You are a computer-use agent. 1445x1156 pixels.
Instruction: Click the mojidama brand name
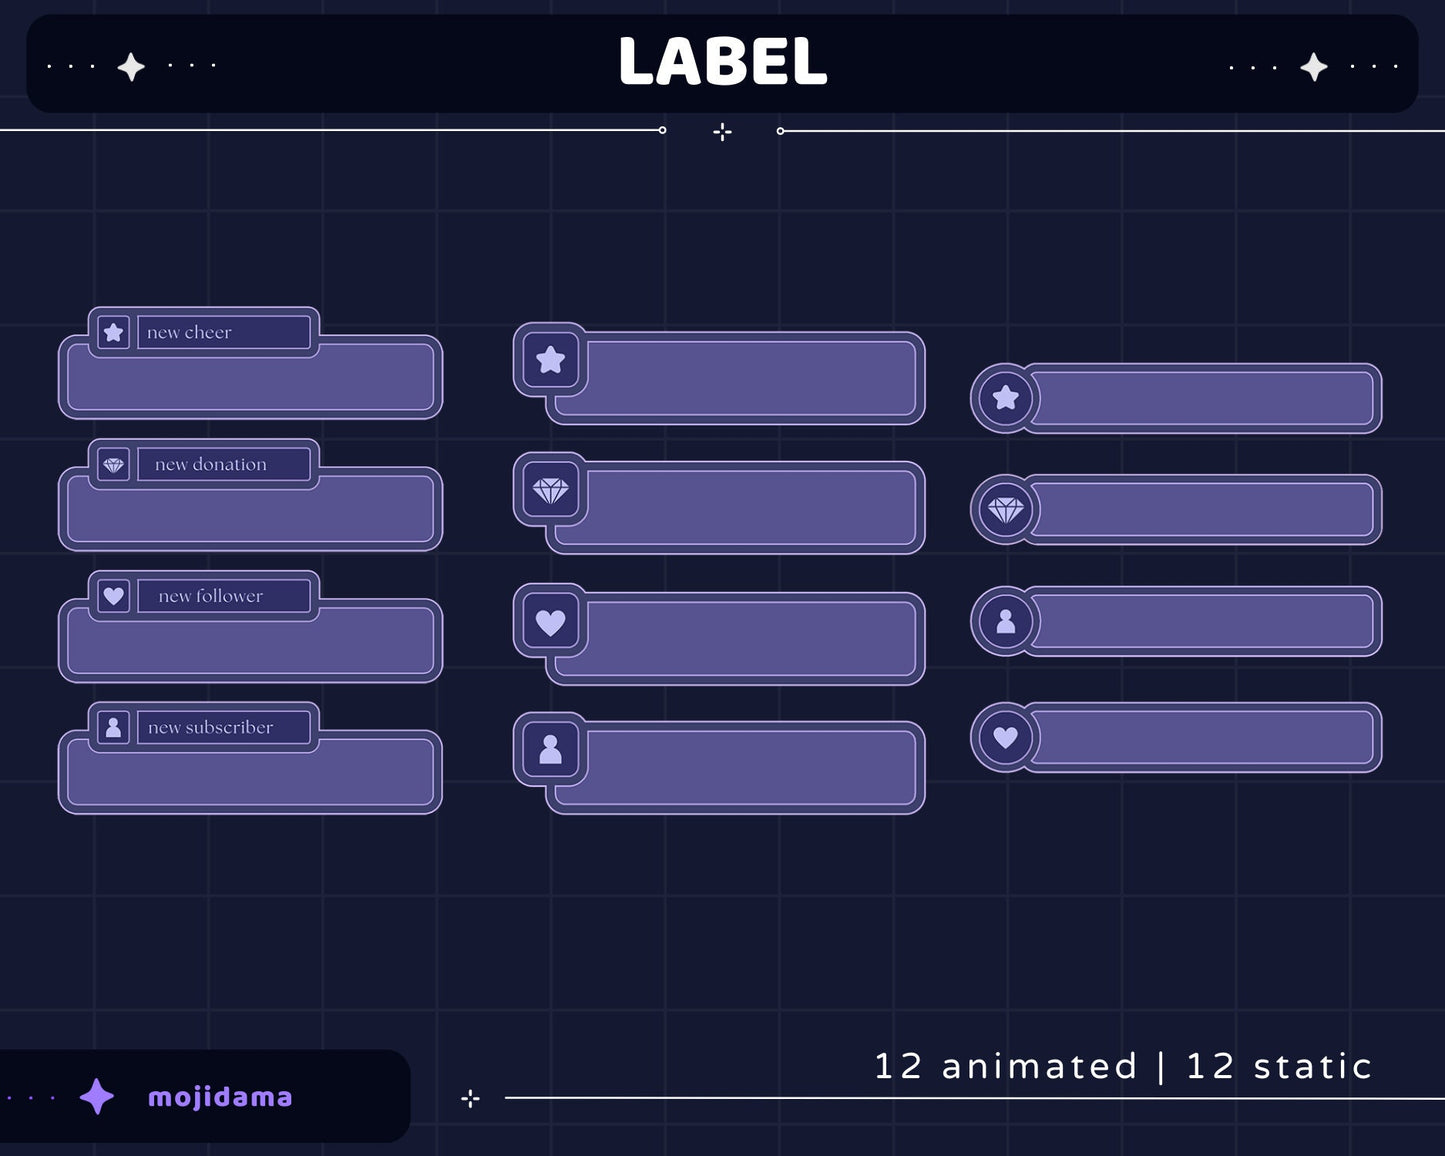pyautogui.click(x=220, y=1097)
